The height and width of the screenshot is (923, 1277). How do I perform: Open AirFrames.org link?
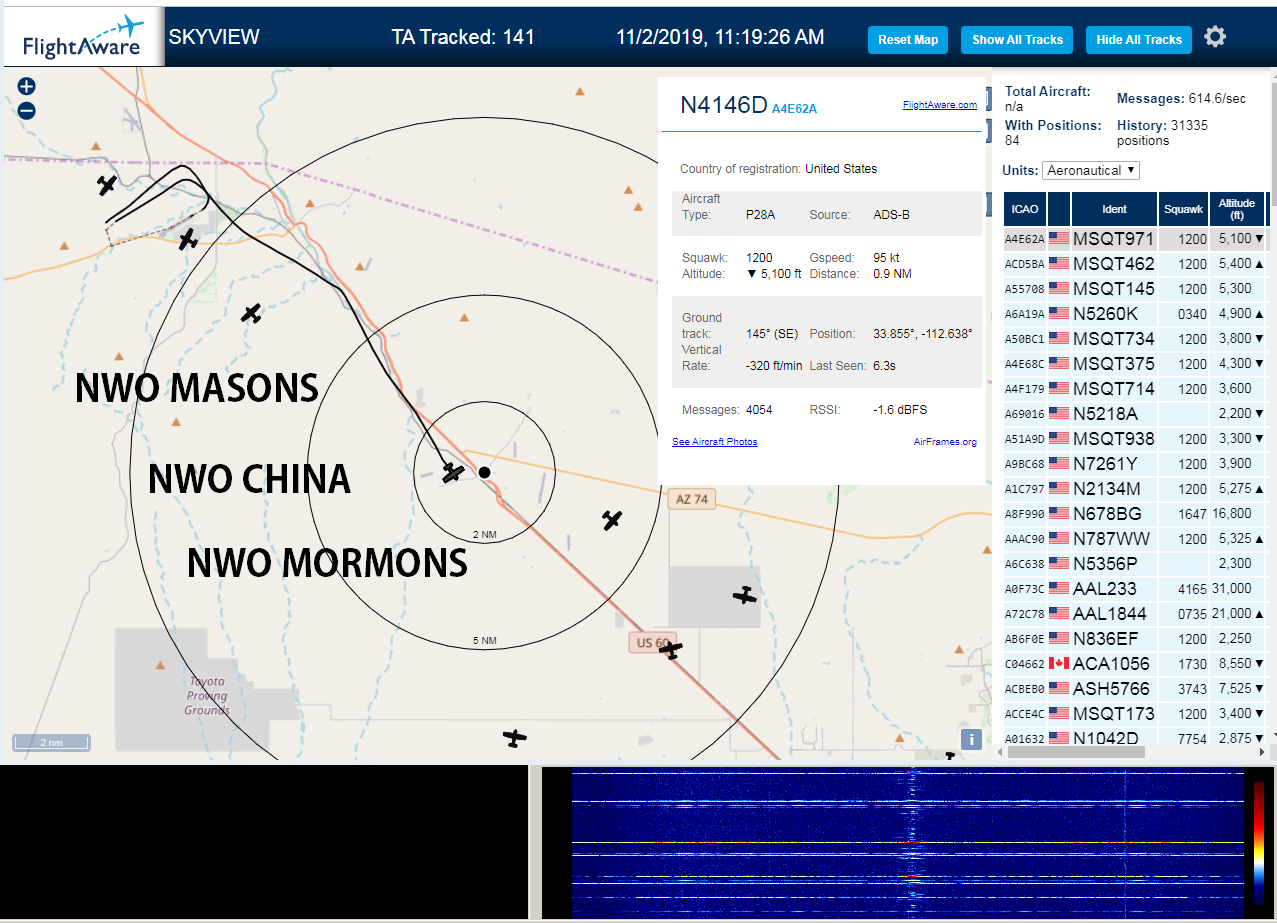[x=945, y=442]
